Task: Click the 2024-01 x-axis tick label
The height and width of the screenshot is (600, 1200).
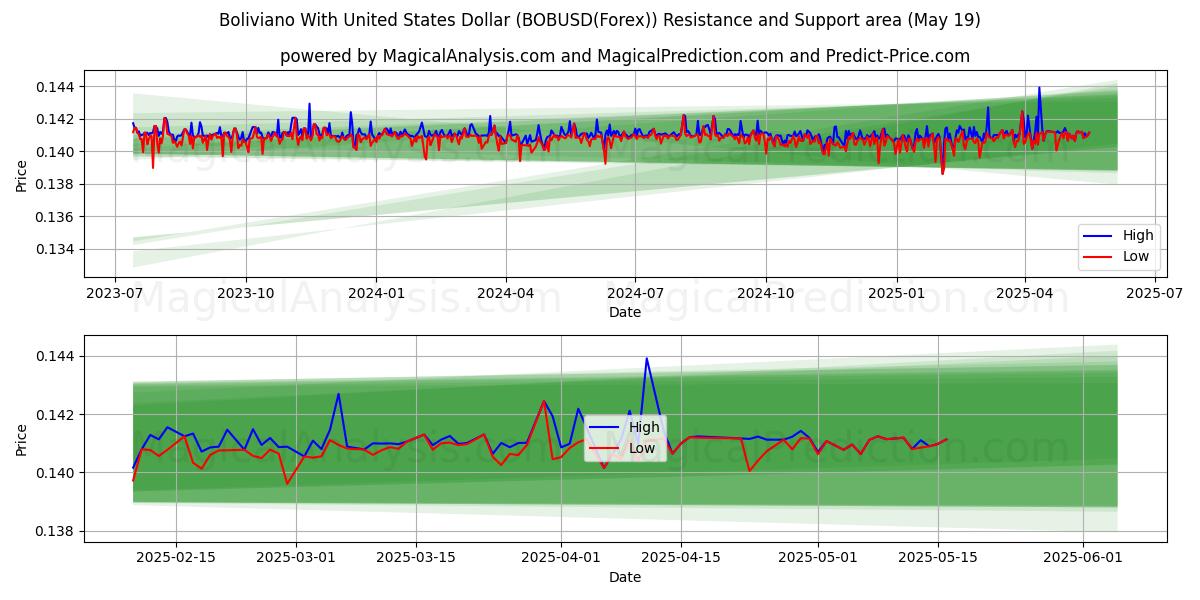Action: point(376,293)
